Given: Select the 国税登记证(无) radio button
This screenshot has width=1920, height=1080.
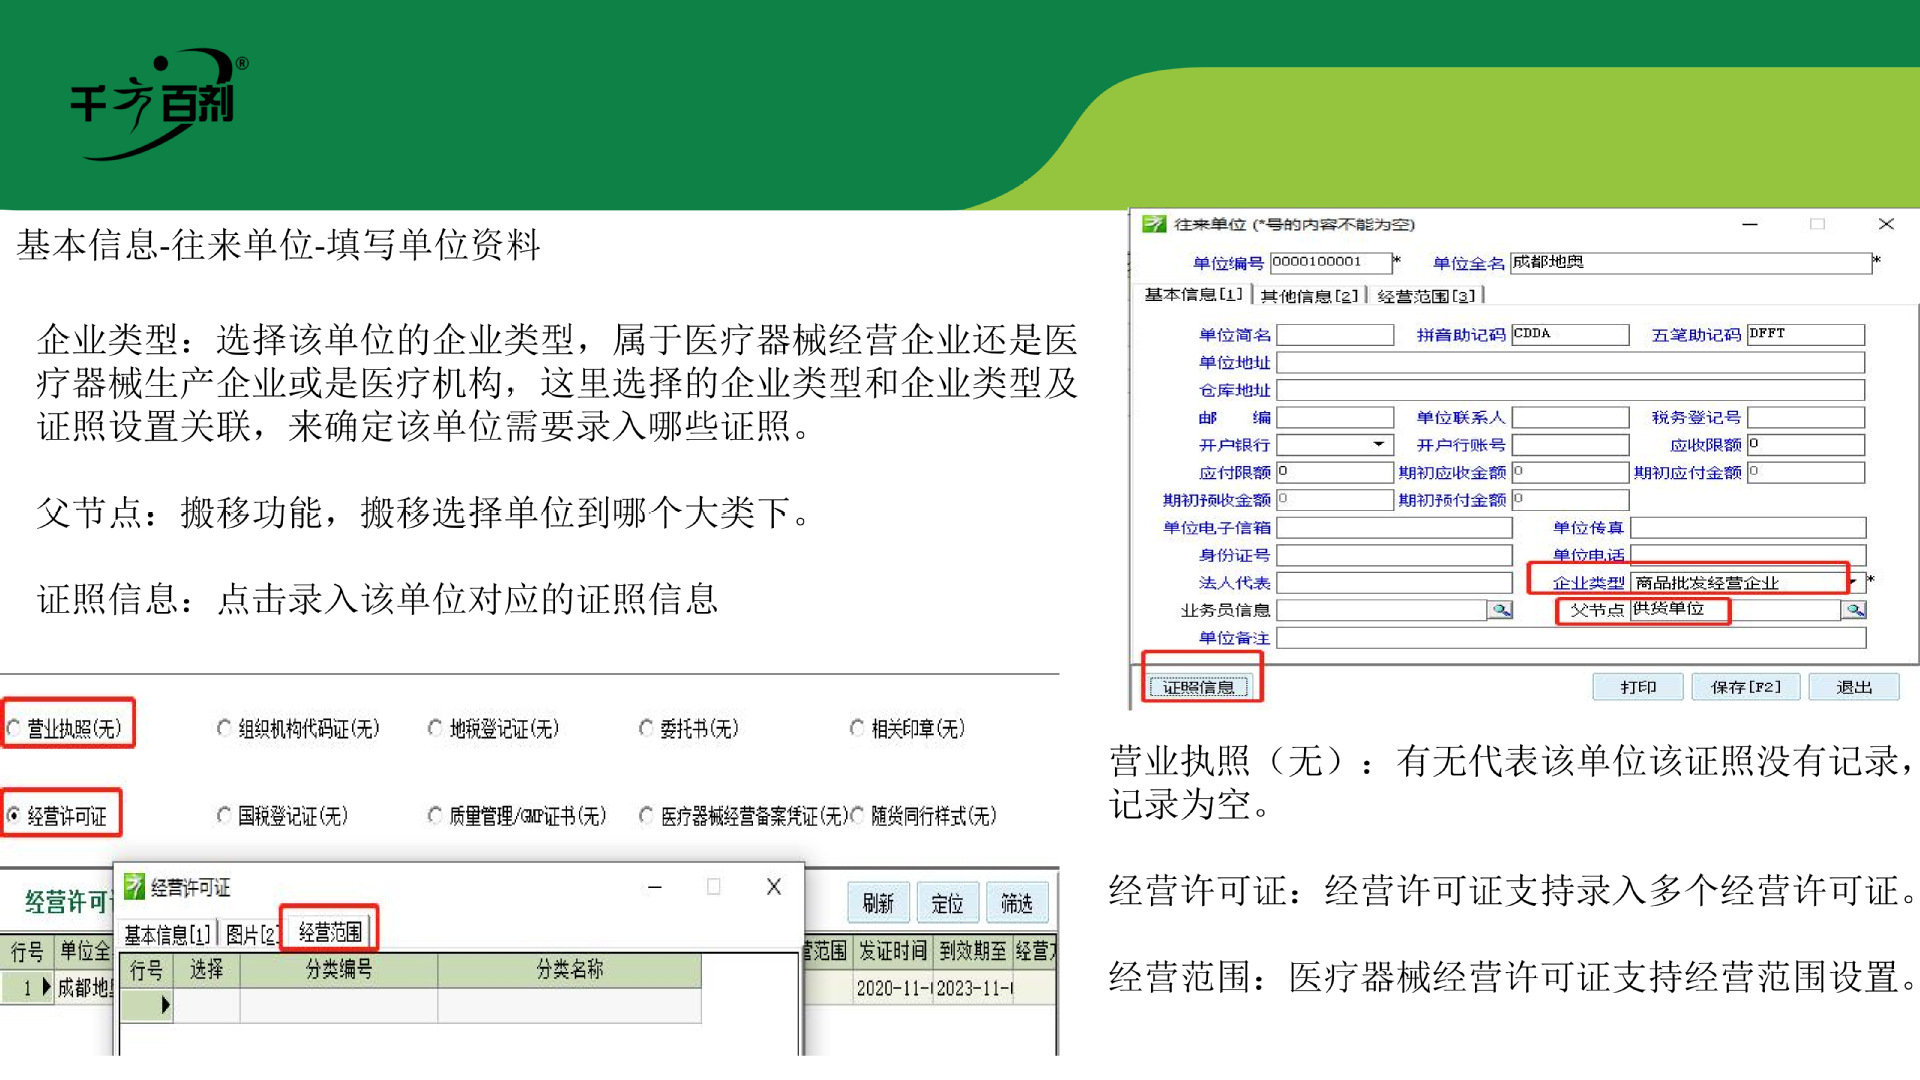Looking at the screenshot, I should tap(224, 815).
